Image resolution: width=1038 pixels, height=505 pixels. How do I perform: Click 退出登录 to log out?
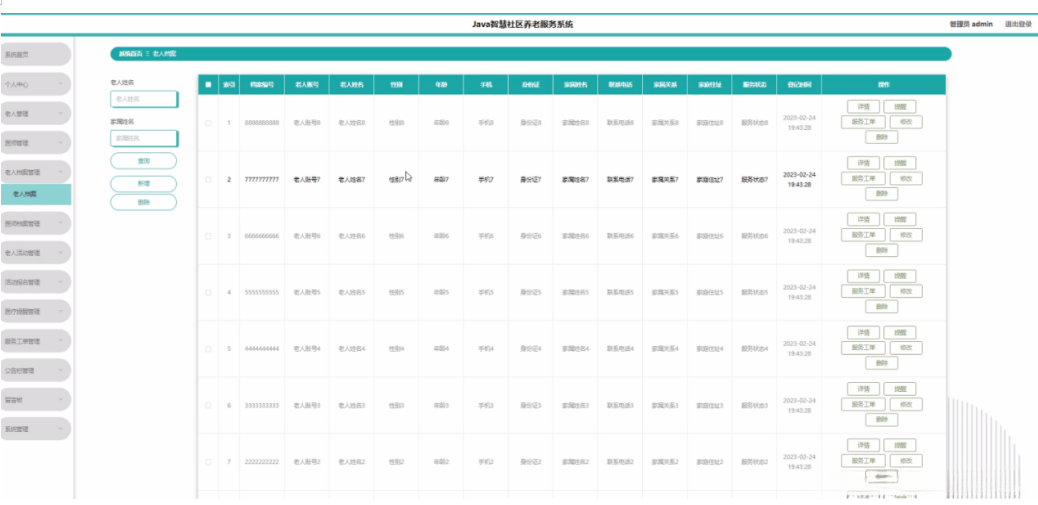[x=1018, y=24]
